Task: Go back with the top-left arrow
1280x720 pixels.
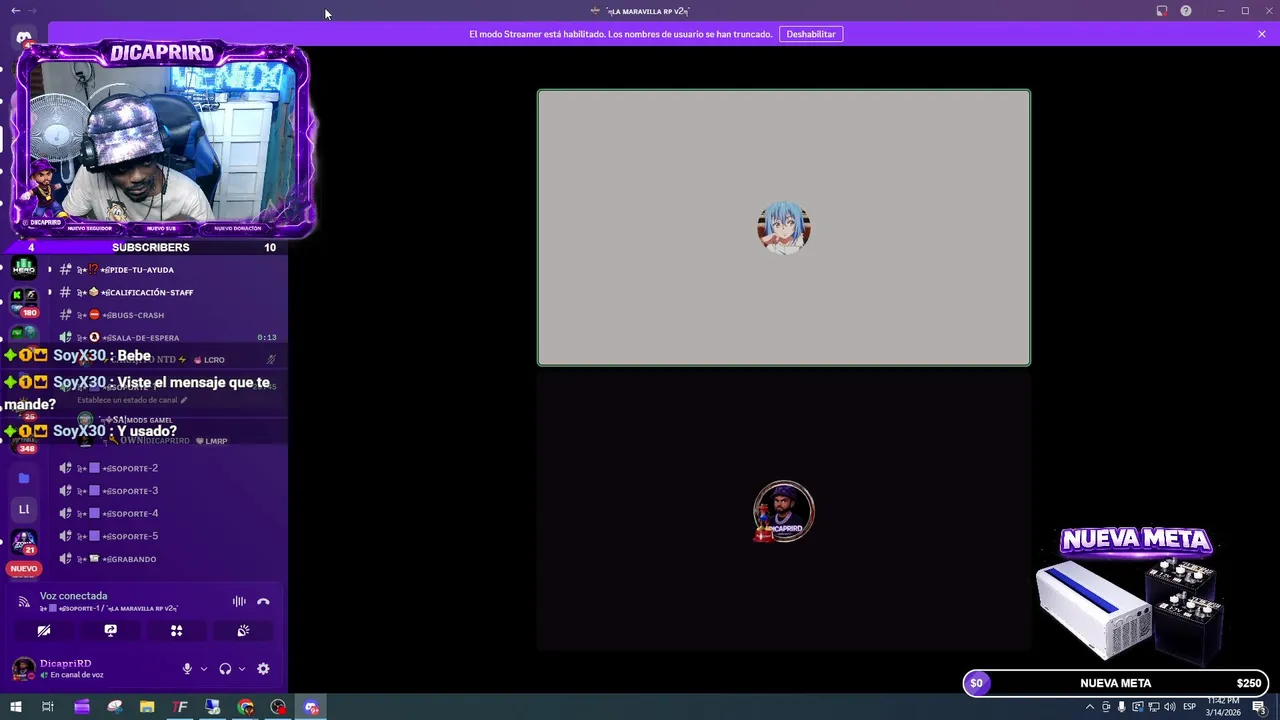Action: pyautogui.click(x=15, y=11)
